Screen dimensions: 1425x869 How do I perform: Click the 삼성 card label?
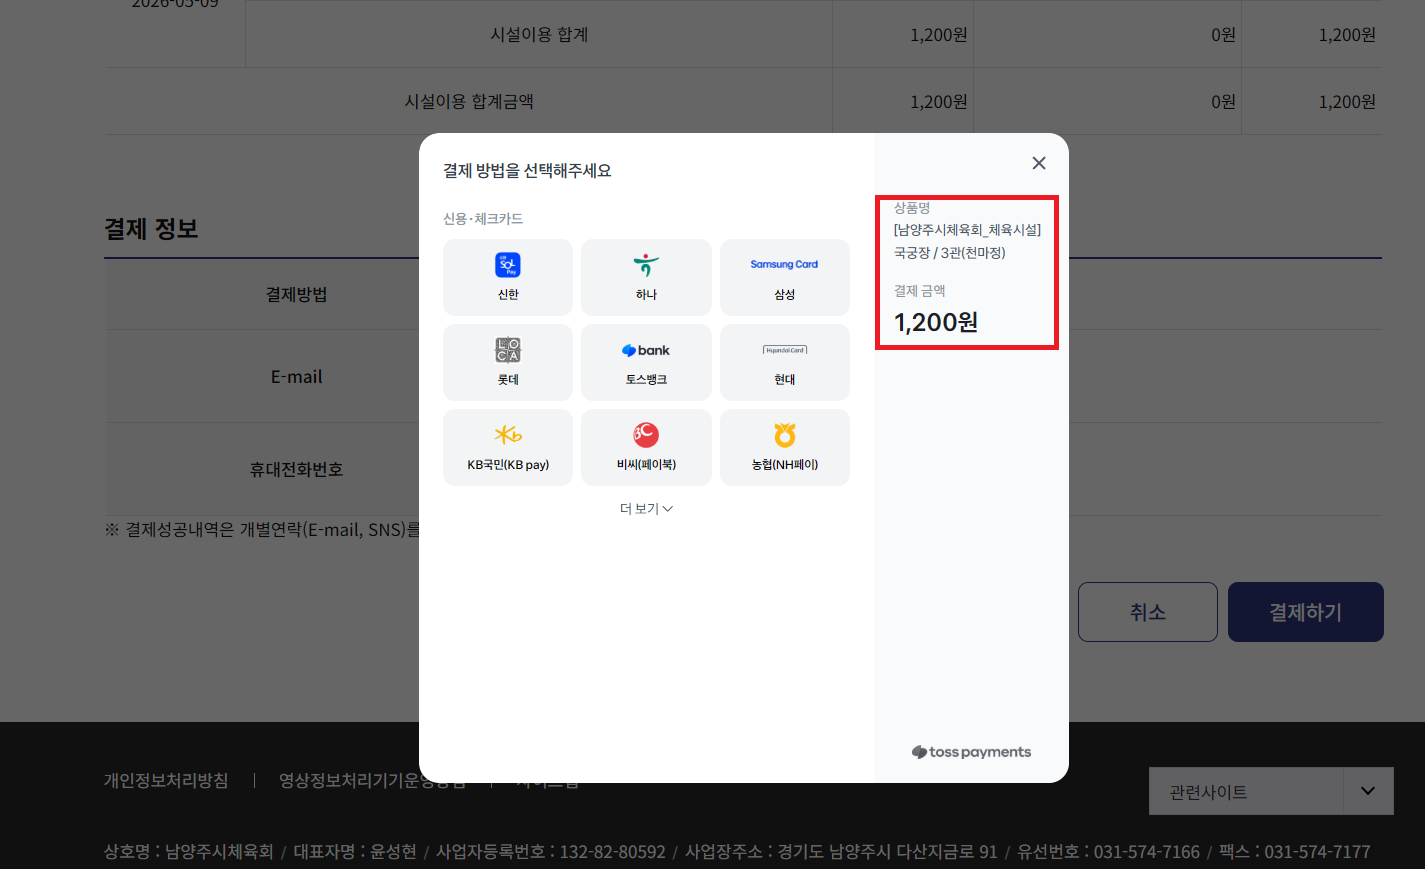pos(784,295)
